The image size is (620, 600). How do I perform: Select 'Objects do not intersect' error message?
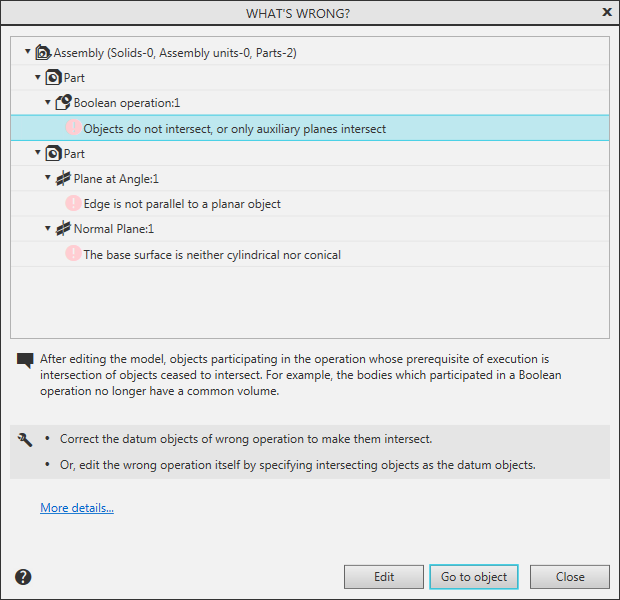click(234, 129)
